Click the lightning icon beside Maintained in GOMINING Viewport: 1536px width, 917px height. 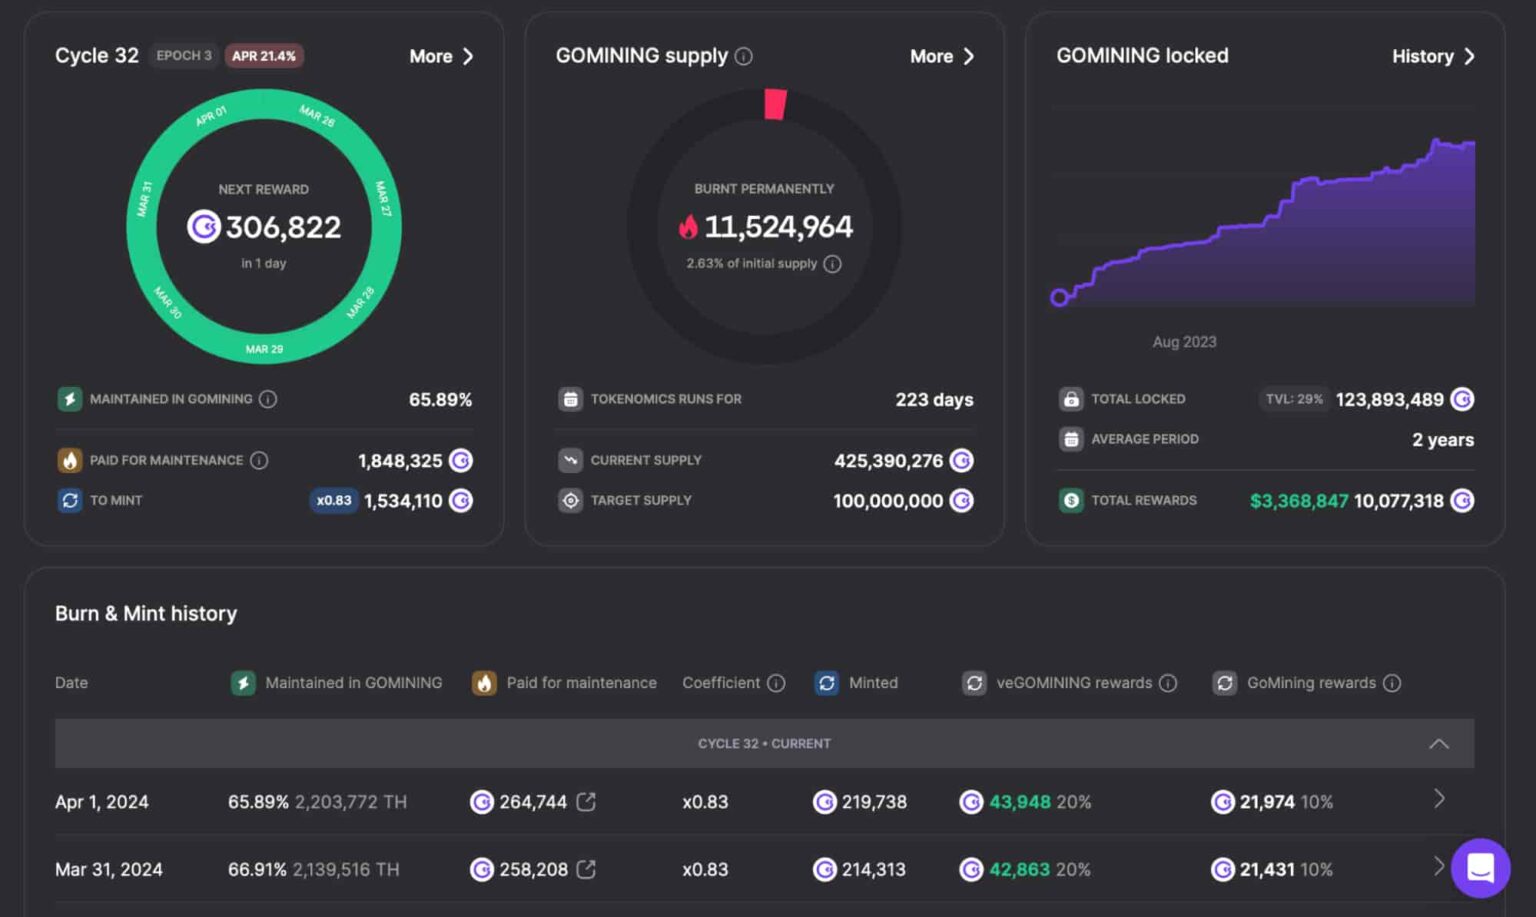(x=68, y=398)
